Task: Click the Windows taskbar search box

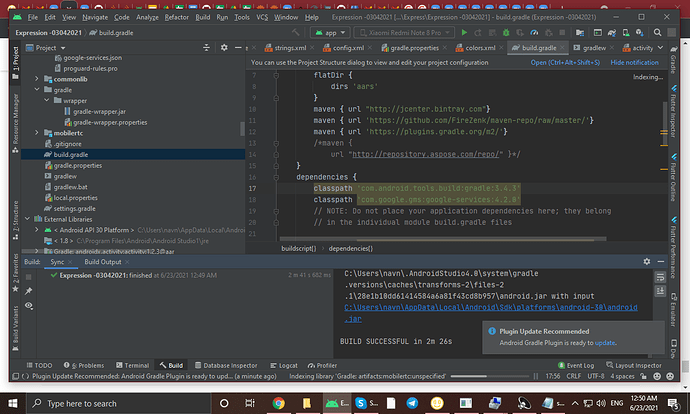Action: coord(100,403)
